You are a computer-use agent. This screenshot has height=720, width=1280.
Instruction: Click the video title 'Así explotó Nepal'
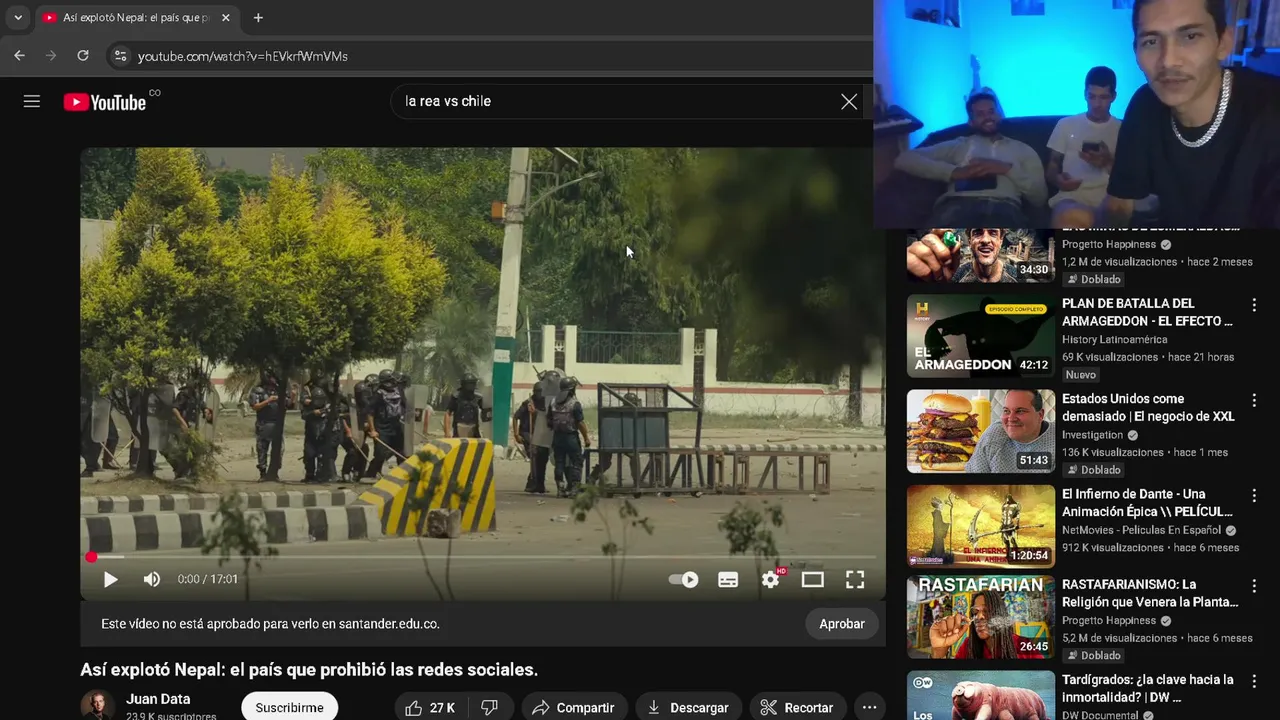tap(309, 670)
